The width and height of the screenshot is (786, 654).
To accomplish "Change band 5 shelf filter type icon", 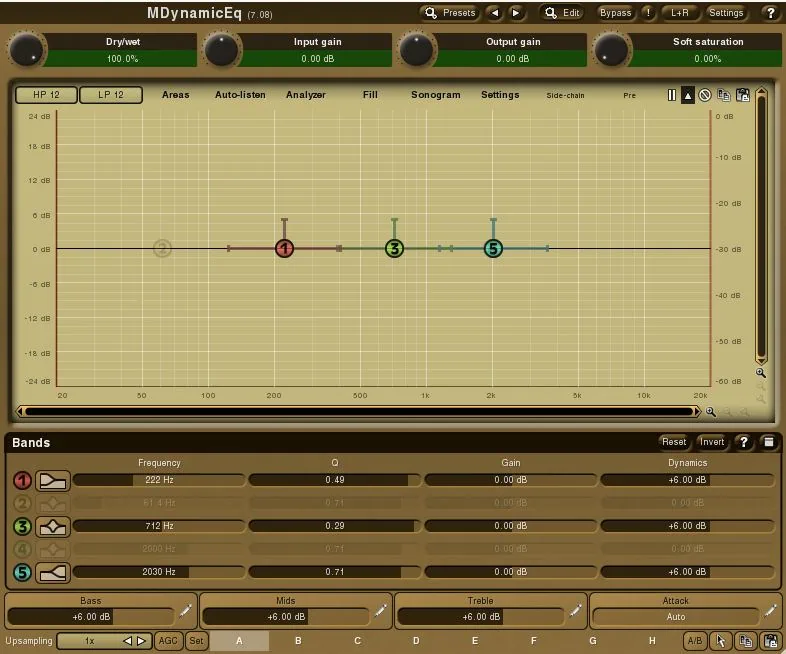I will 53,573.
